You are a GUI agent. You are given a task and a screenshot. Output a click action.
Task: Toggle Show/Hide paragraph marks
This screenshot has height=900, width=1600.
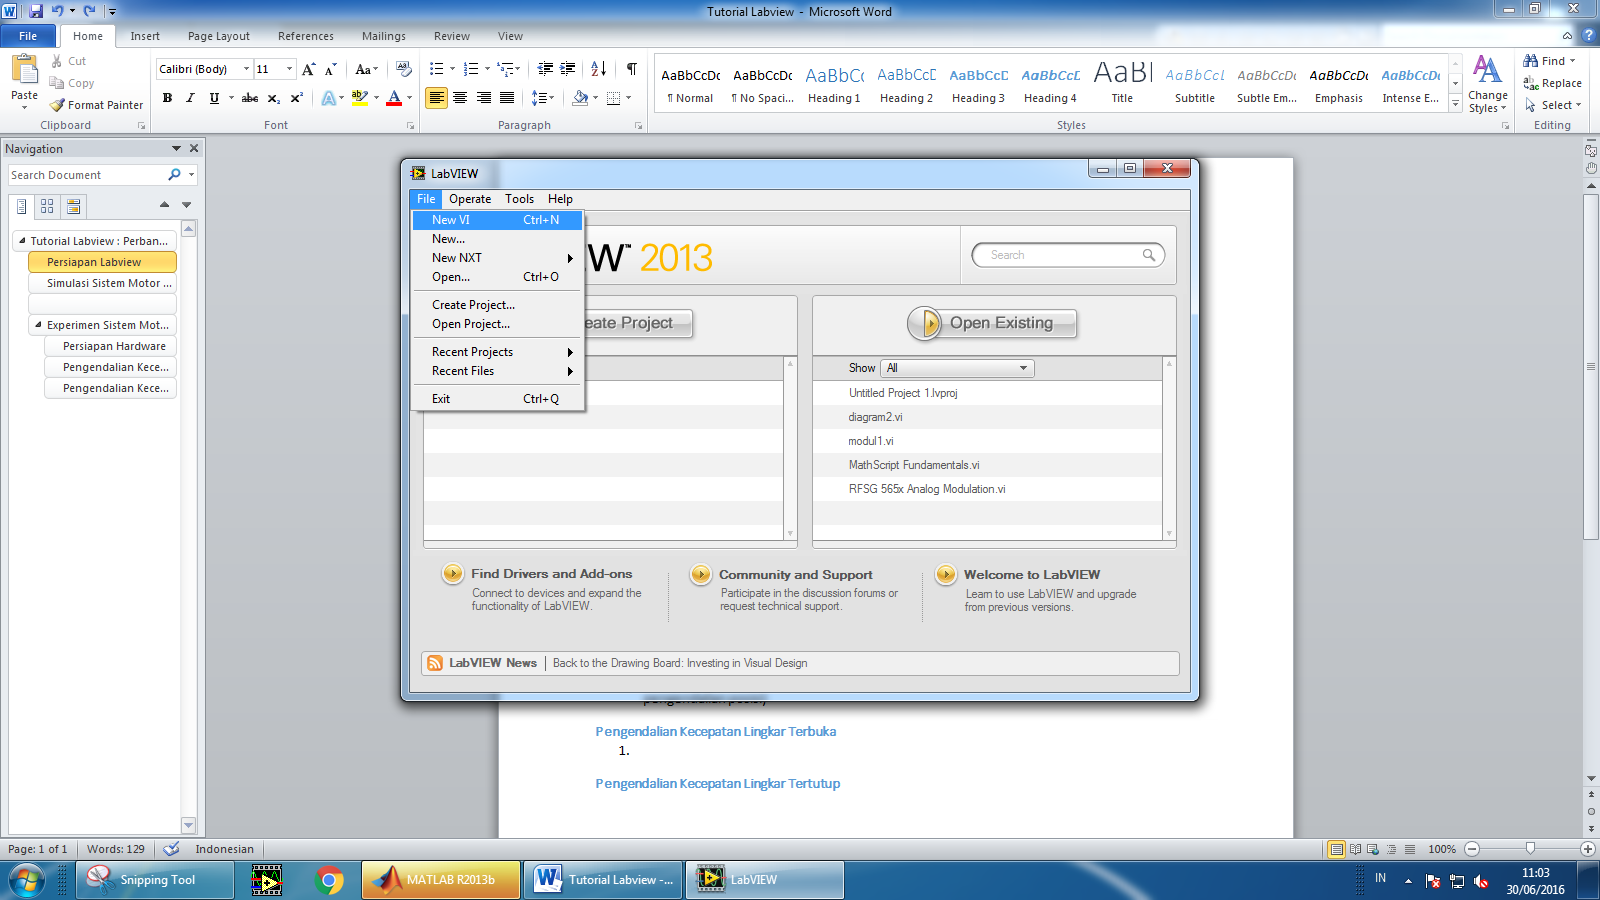coord(632,69)
